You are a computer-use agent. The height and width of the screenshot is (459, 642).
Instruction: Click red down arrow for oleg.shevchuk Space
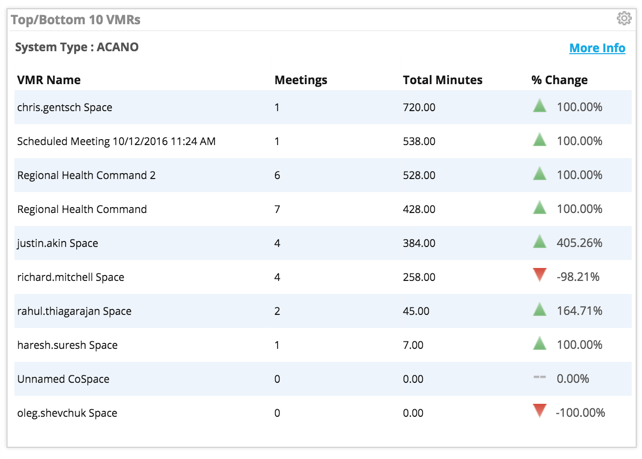(540, 410)
